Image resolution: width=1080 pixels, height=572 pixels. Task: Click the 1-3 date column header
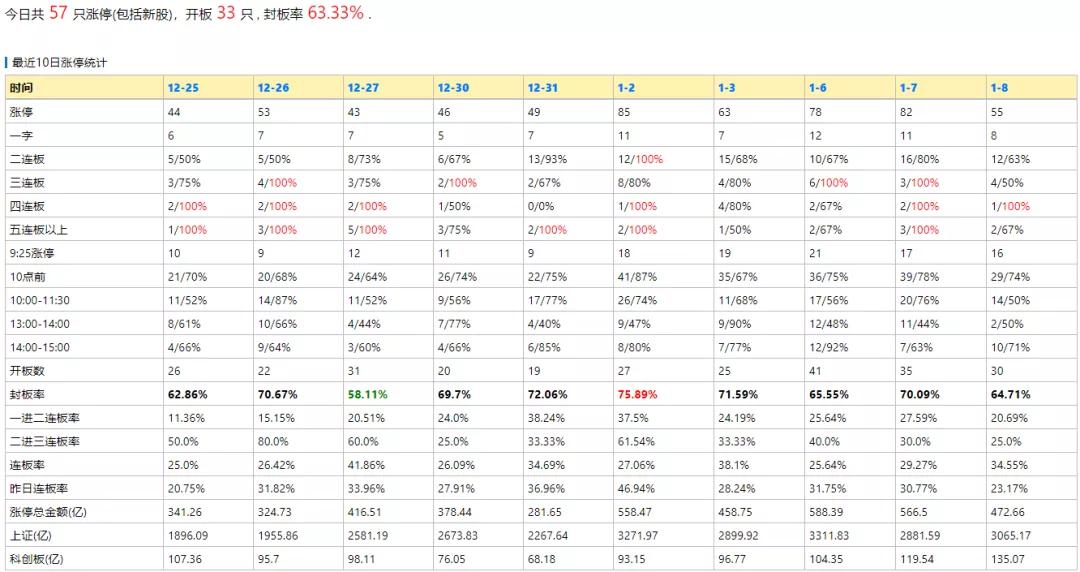pyautogui.click(x=727, y=88)
